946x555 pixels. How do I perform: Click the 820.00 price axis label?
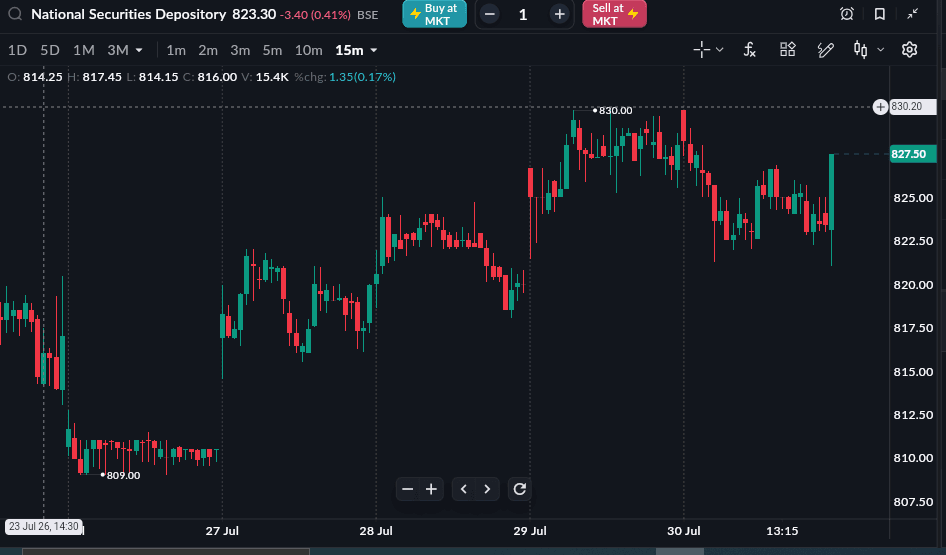point(913,285)
